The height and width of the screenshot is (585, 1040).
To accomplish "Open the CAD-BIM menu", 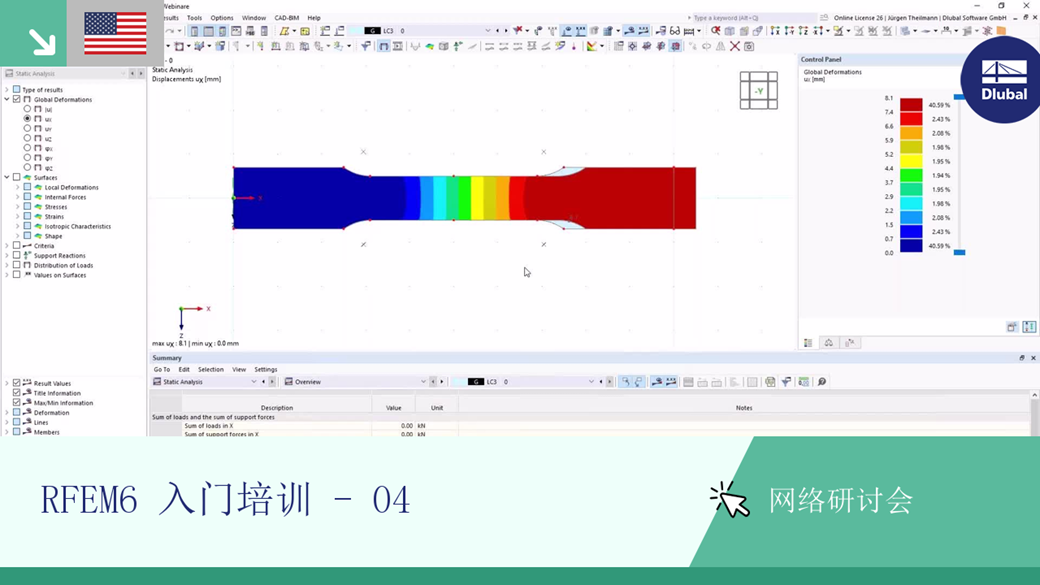I will point(287,18).
